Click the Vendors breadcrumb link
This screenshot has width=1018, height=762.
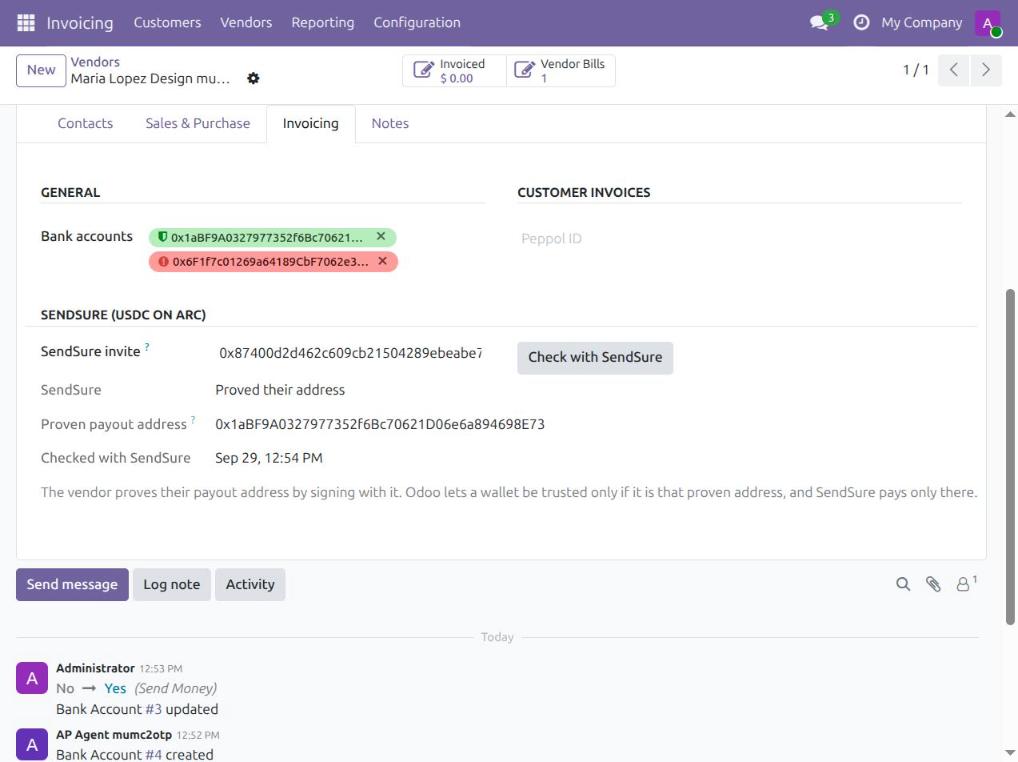[x=95, y=62]
